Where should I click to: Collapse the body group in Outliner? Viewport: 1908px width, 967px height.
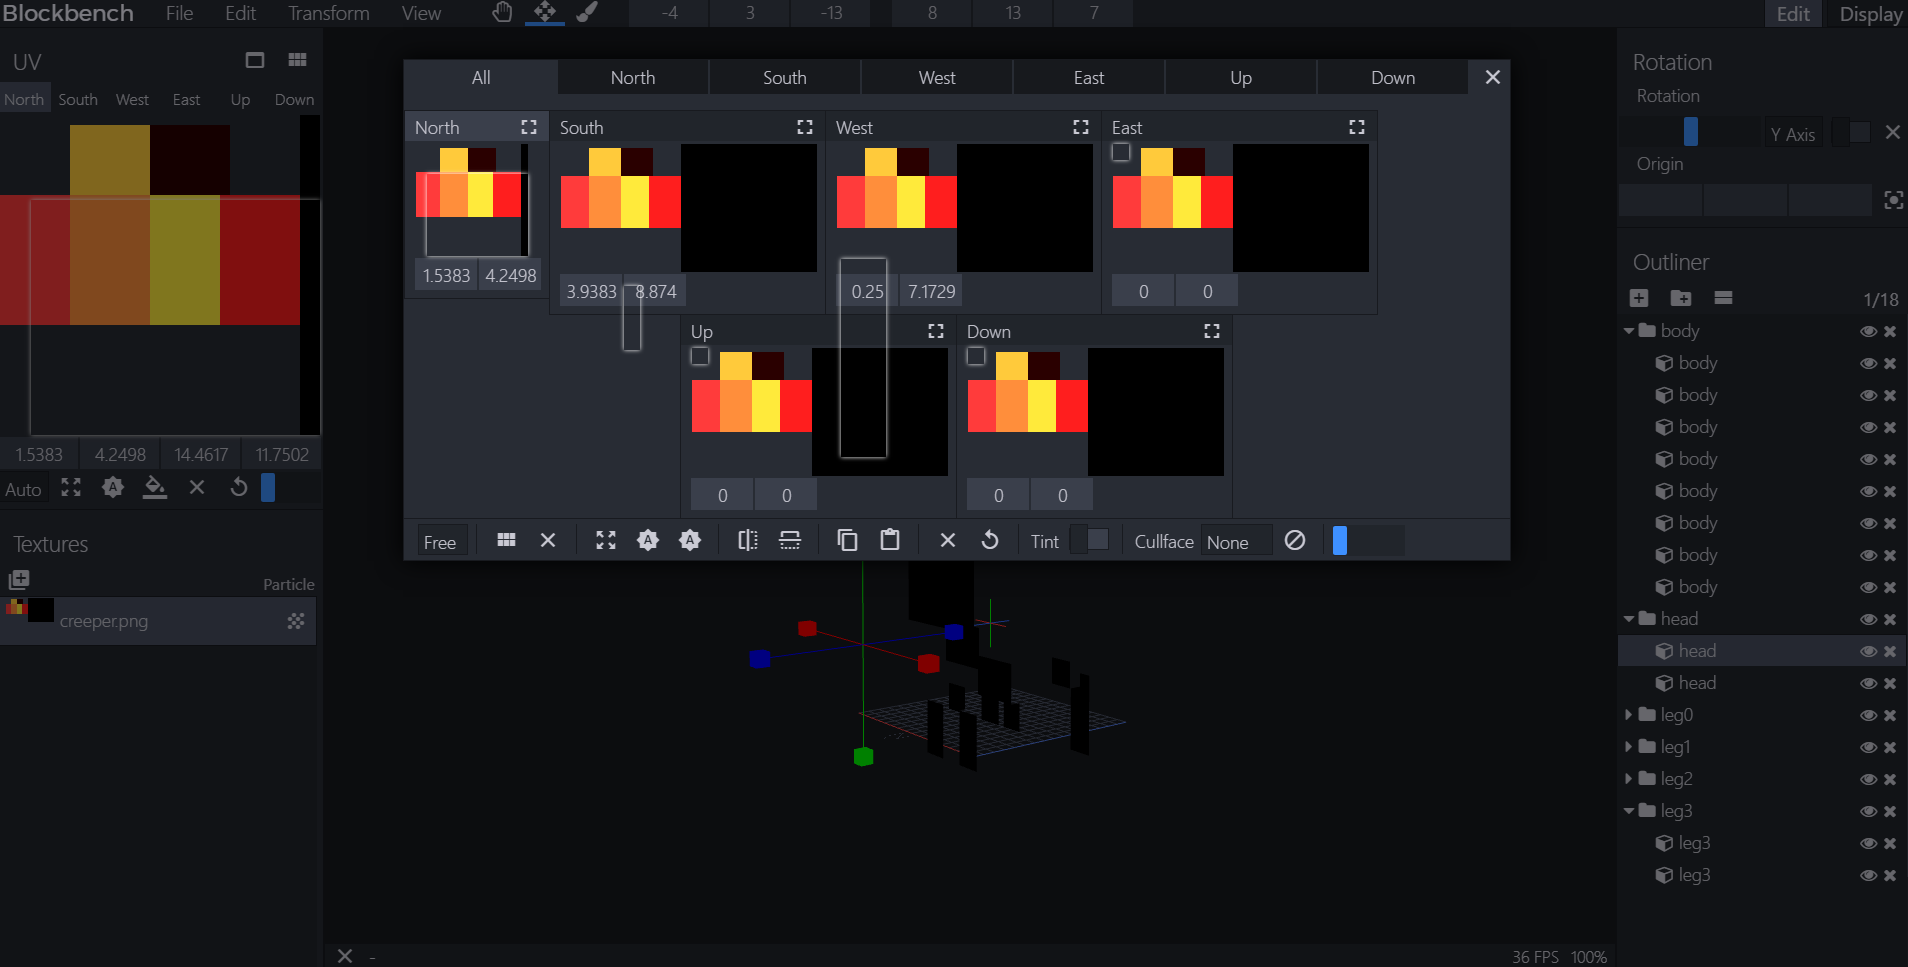pyautogui.click(x=1629, y=331)
